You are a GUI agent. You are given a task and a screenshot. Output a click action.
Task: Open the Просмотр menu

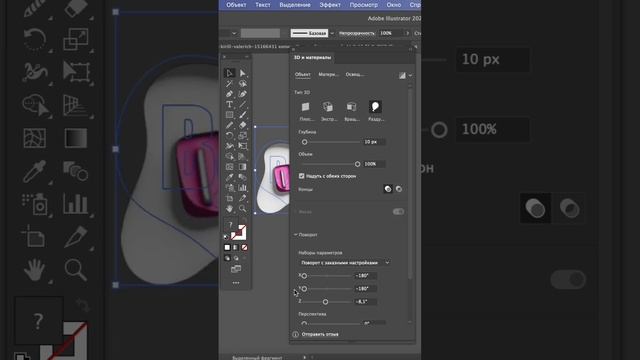[x=364, y=5]
